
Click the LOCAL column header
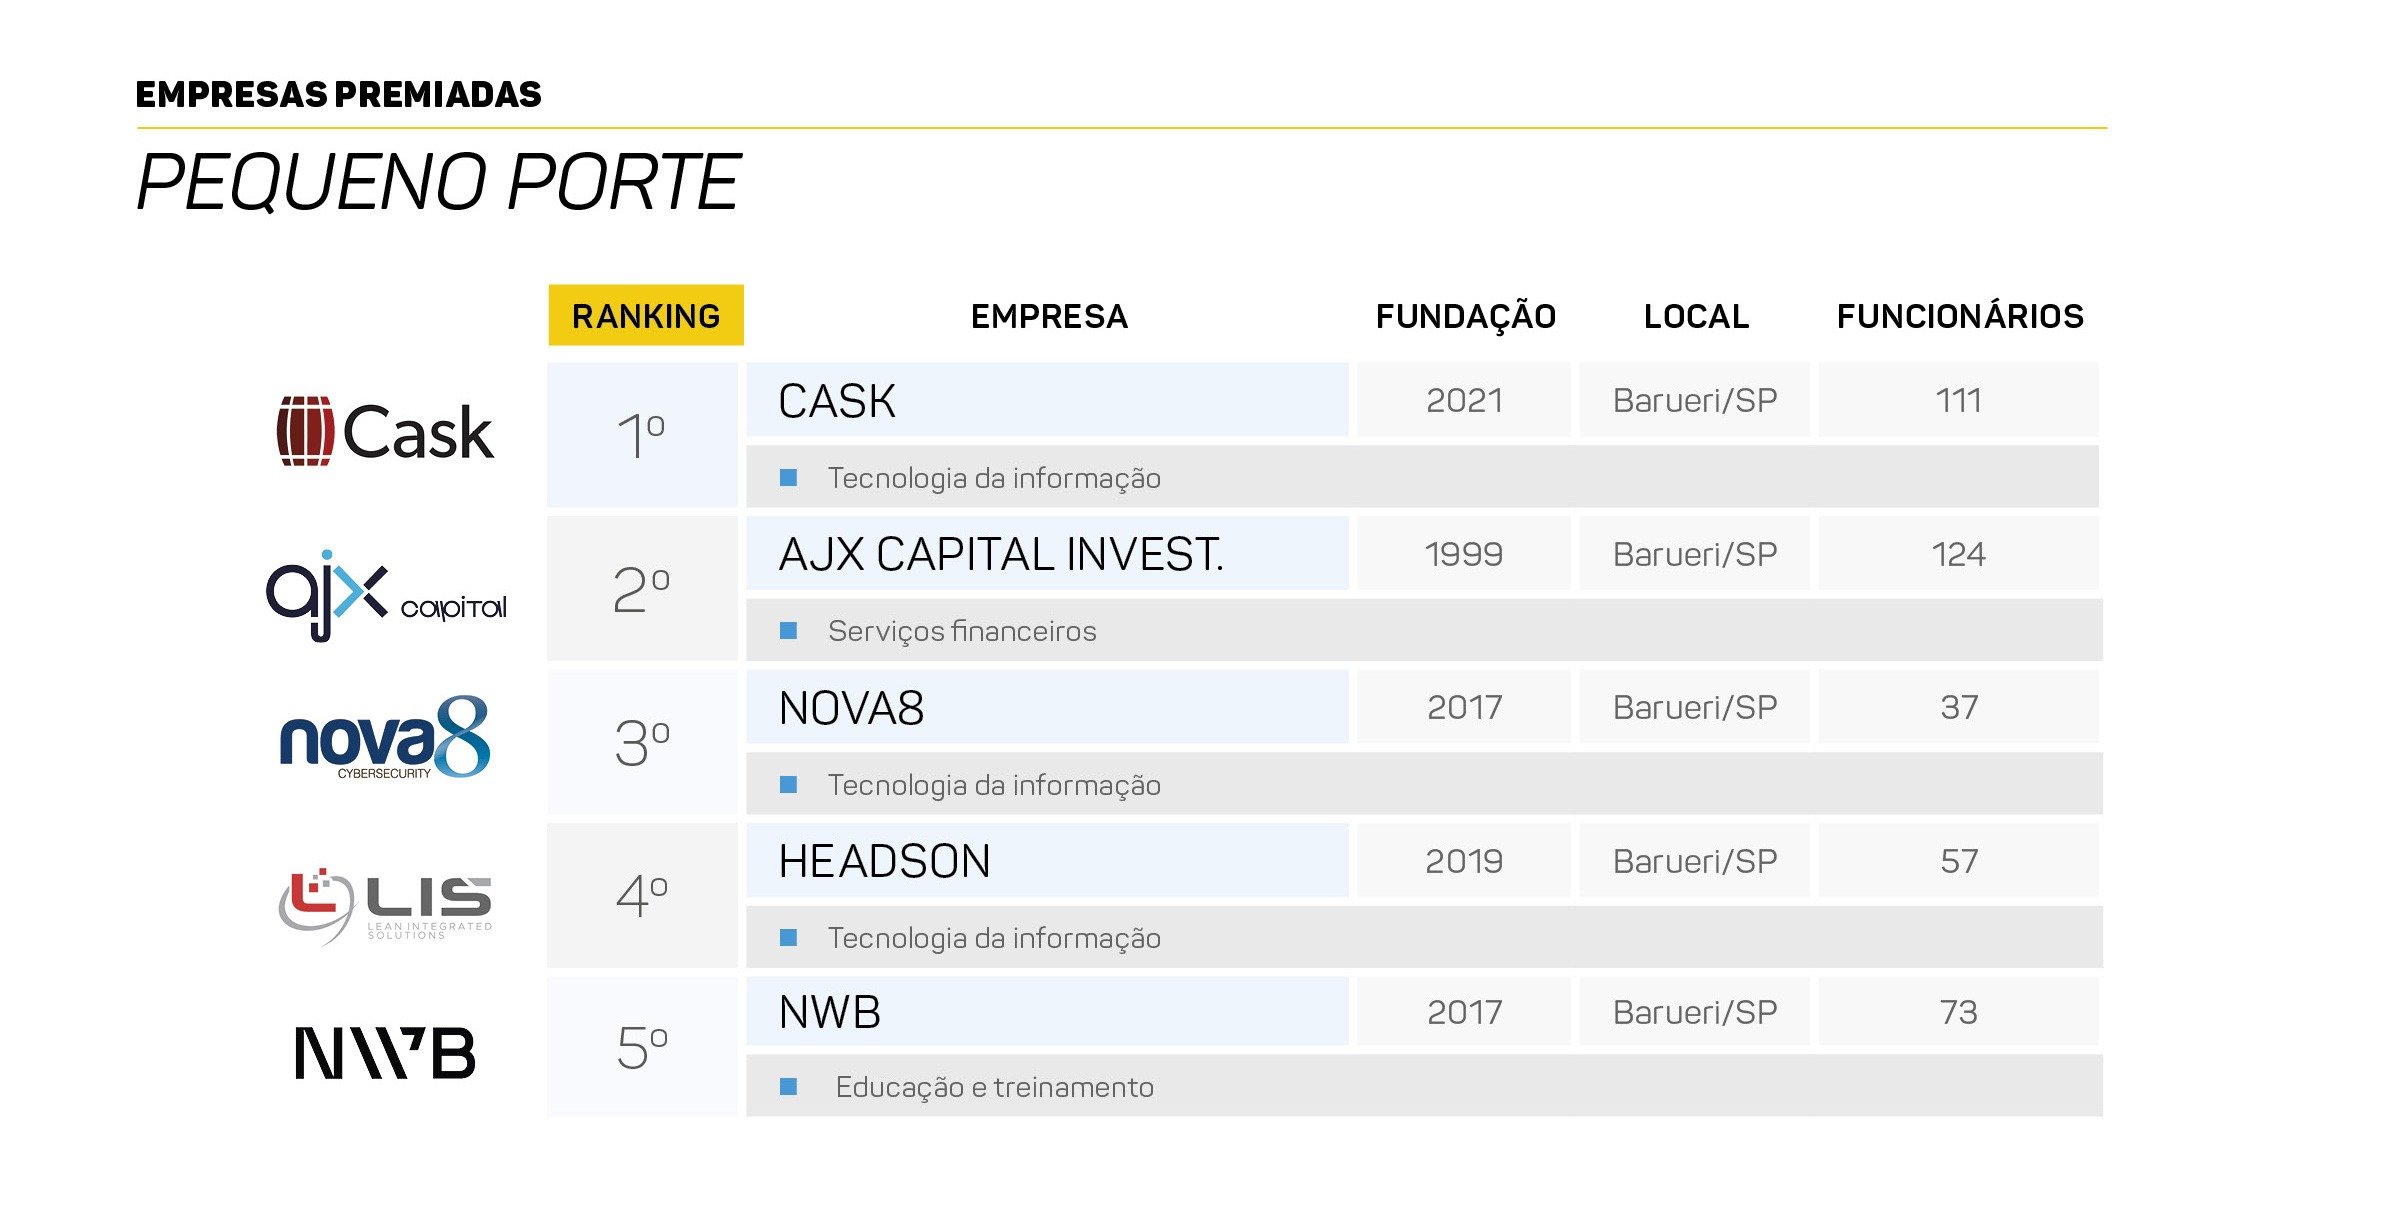tap(1696, 316)
